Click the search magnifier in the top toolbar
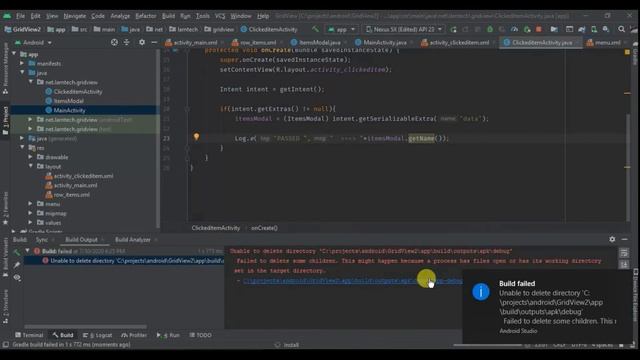640x360 pixels. click(621, 29)
